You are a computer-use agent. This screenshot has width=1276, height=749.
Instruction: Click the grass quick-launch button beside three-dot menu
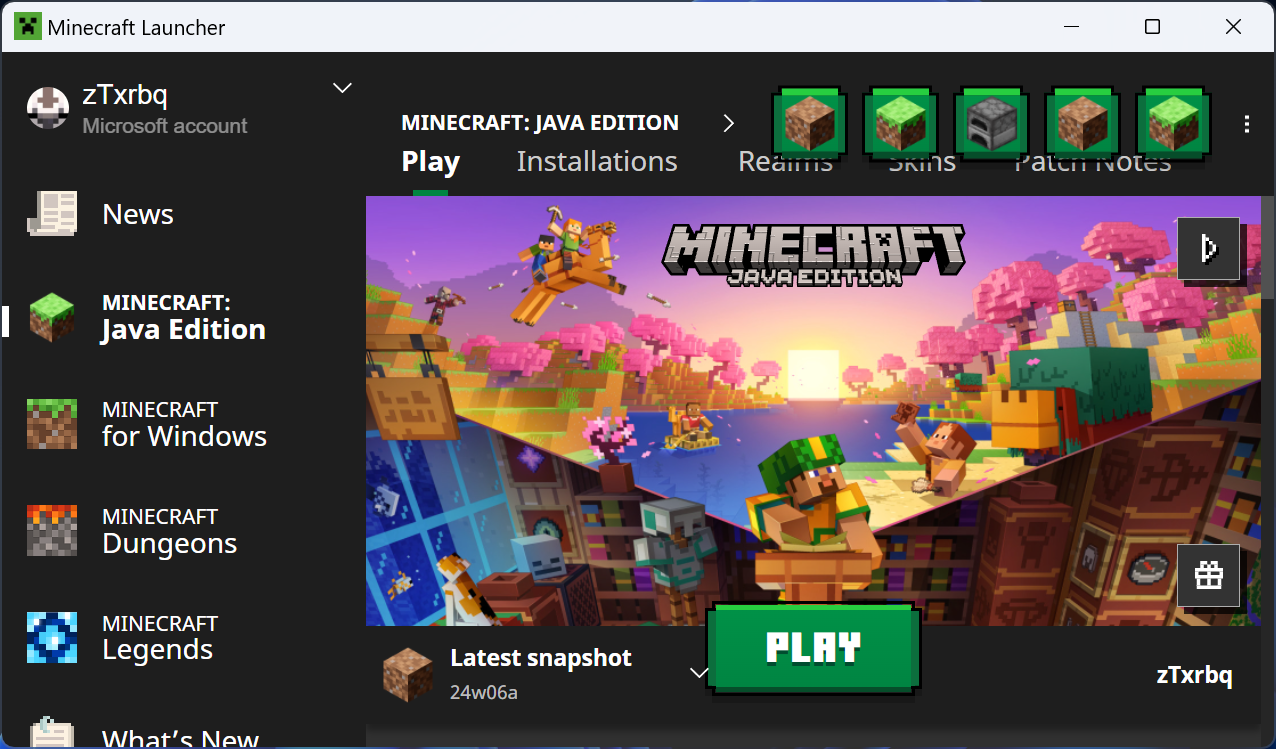(1174, 124)
